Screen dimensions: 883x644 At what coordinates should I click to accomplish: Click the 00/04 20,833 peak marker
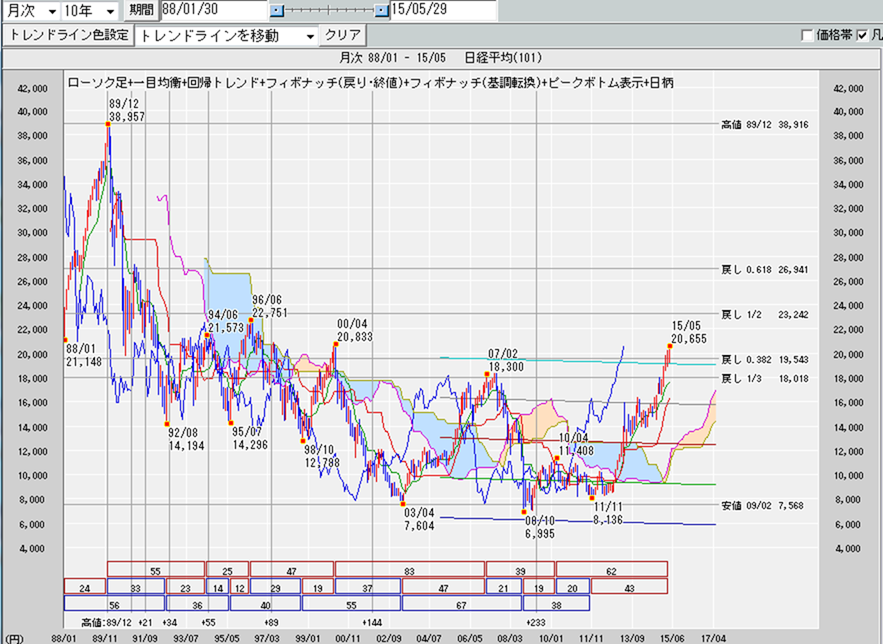(x=336, y=343)
